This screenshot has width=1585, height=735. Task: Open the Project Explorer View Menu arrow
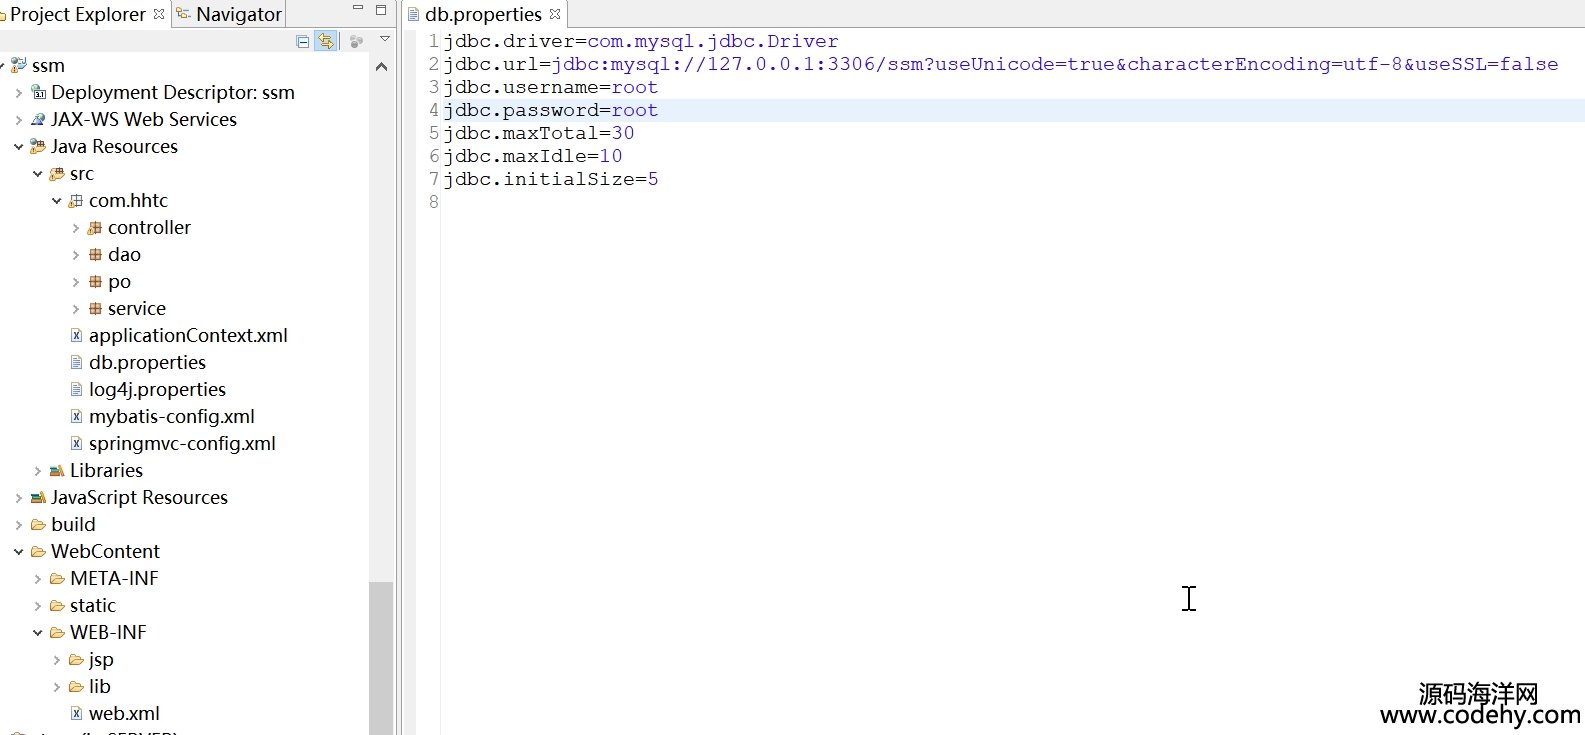point(385,40)
